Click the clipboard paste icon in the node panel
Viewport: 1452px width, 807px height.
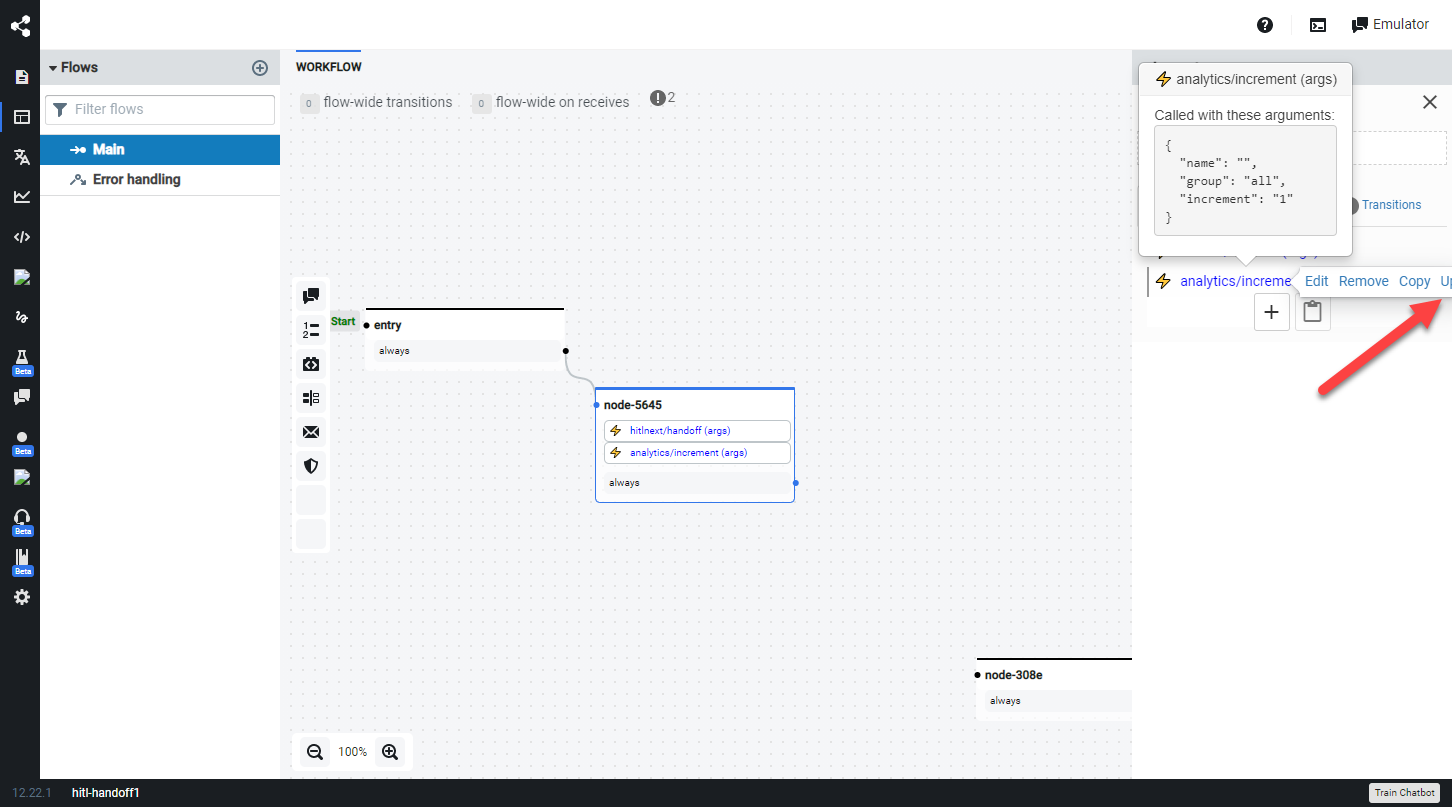tap(1312, 311)
